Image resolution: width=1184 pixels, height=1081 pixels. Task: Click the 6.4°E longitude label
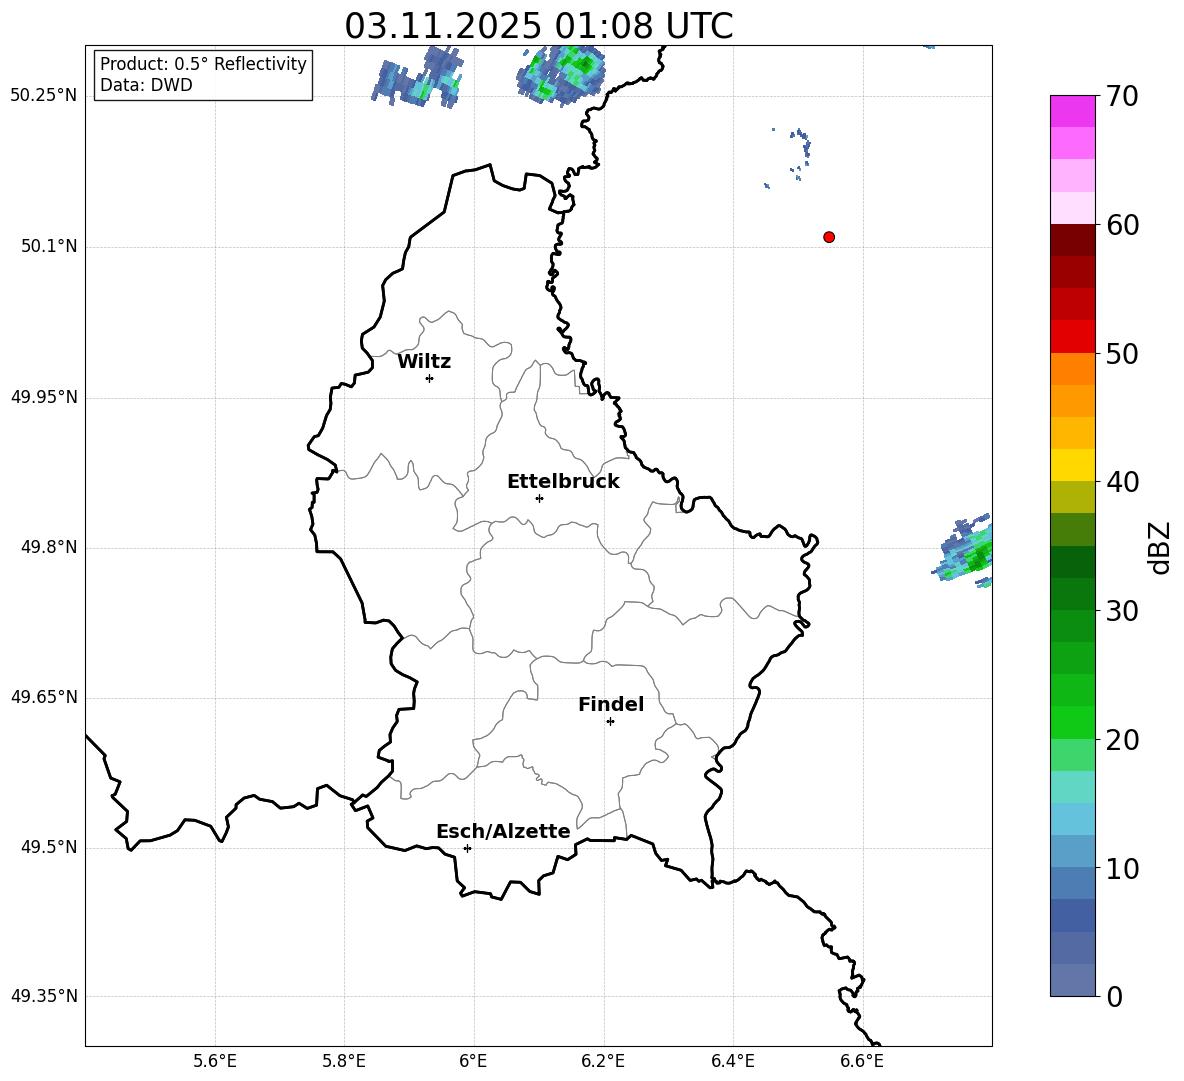point(732,1061)
